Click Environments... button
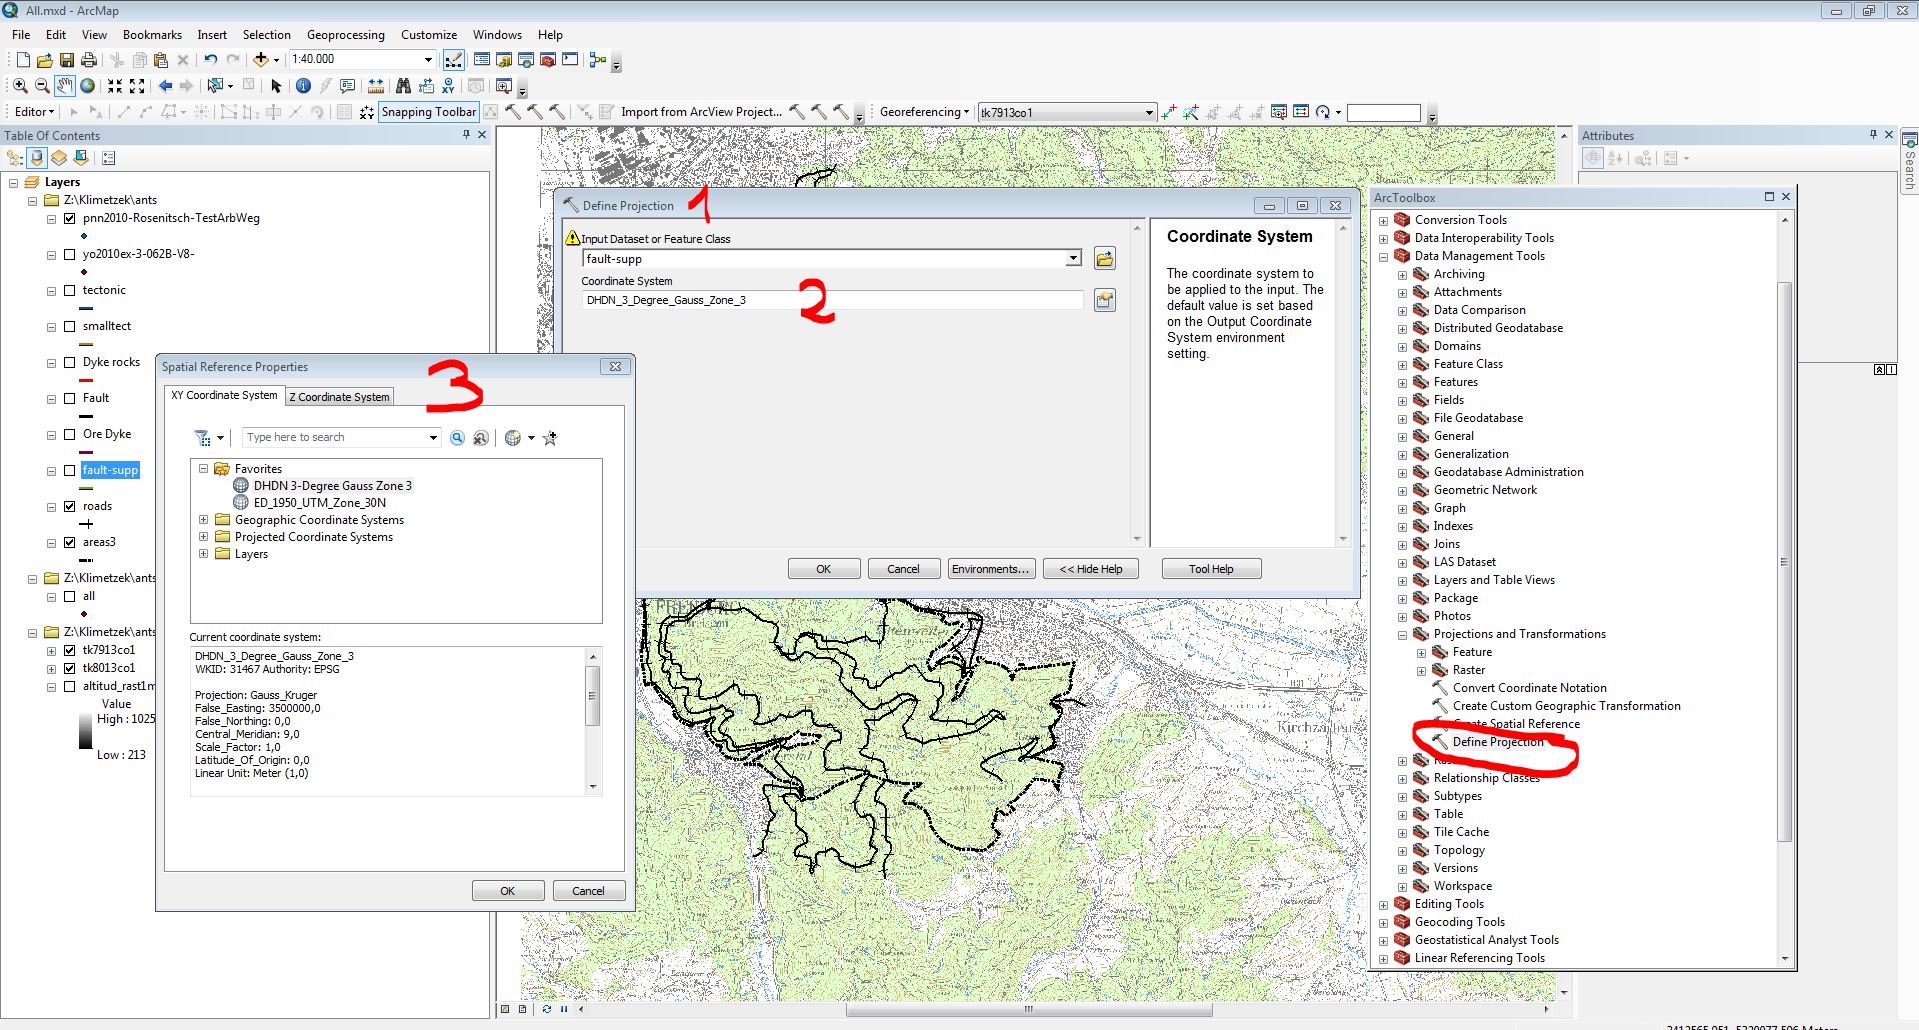 pyautogui.click(x=991, y=569)
